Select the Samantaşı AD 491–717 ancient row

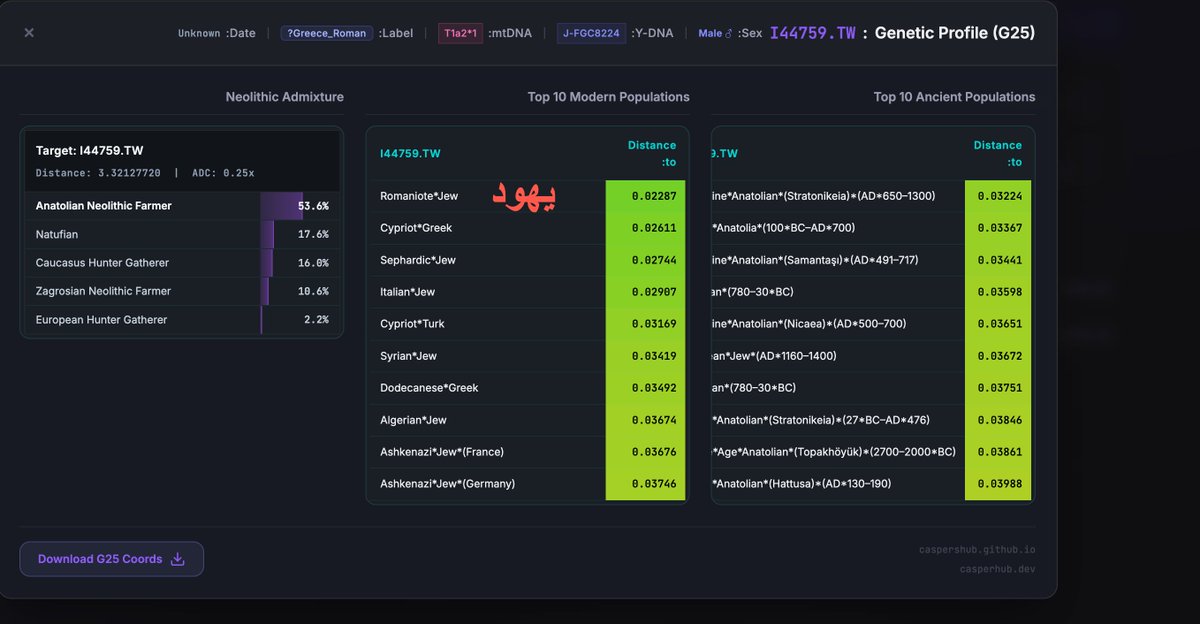pyautogui.click(x=873, y=260)
